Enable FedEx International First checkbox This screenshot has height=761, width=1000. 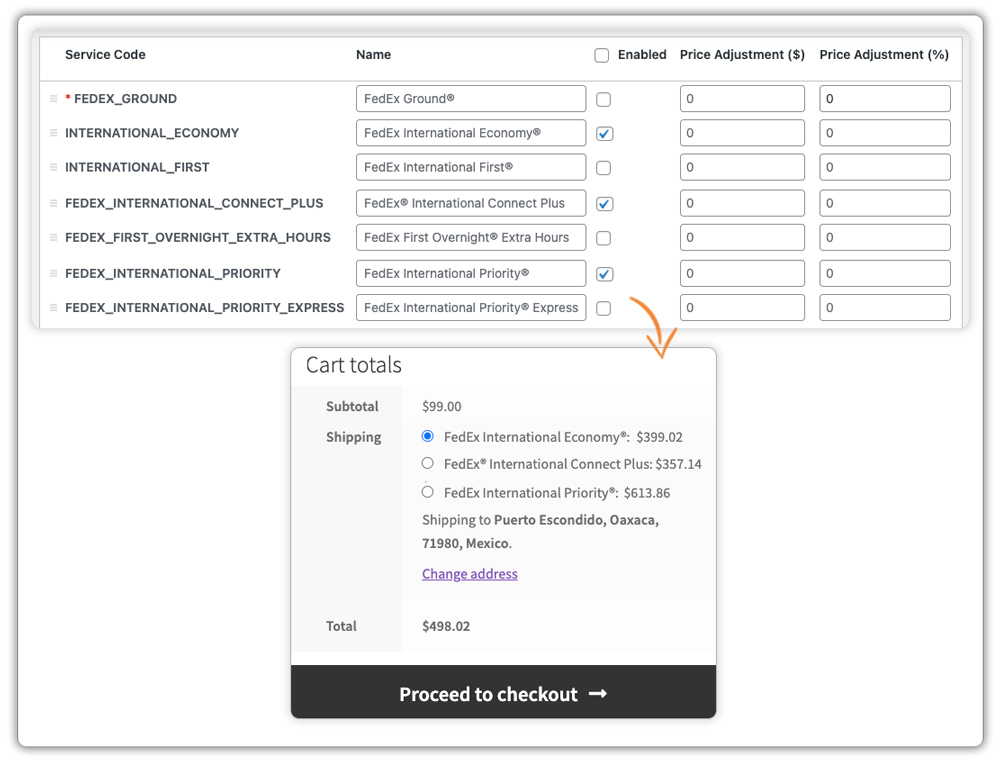click(x=603, y=168)
